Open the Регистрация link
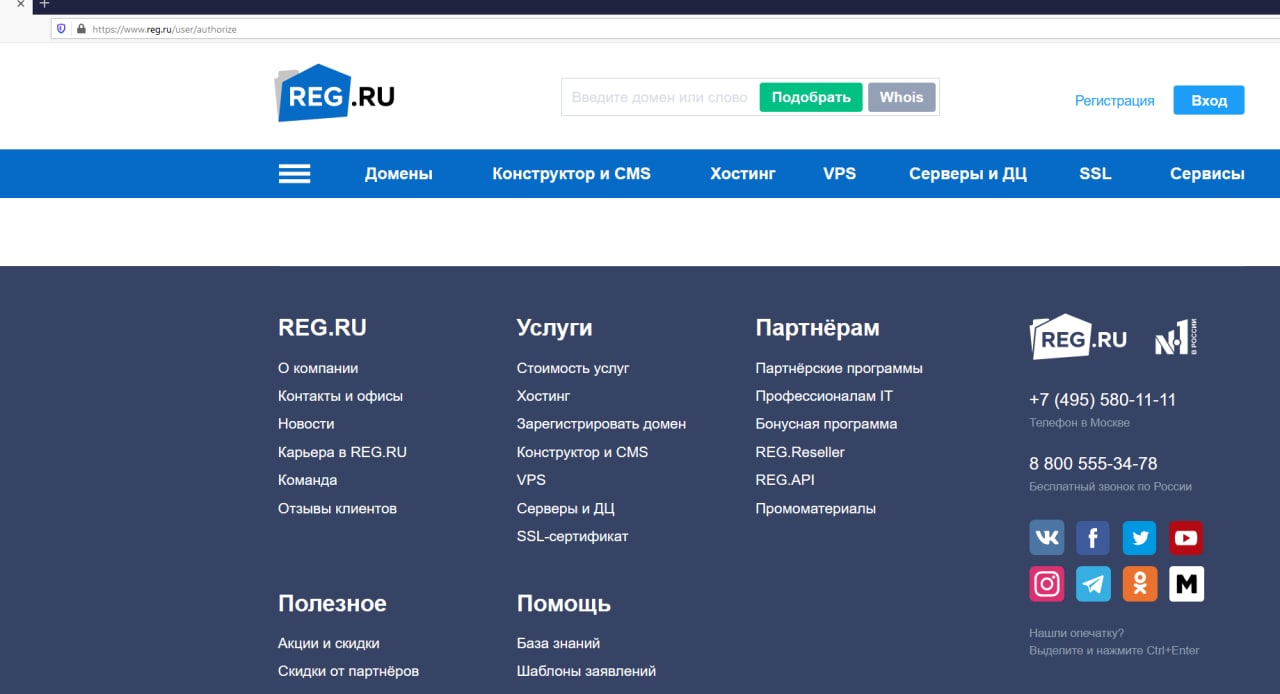The width and height of the screenshot is (1280, 694). tap(1114, 100)
